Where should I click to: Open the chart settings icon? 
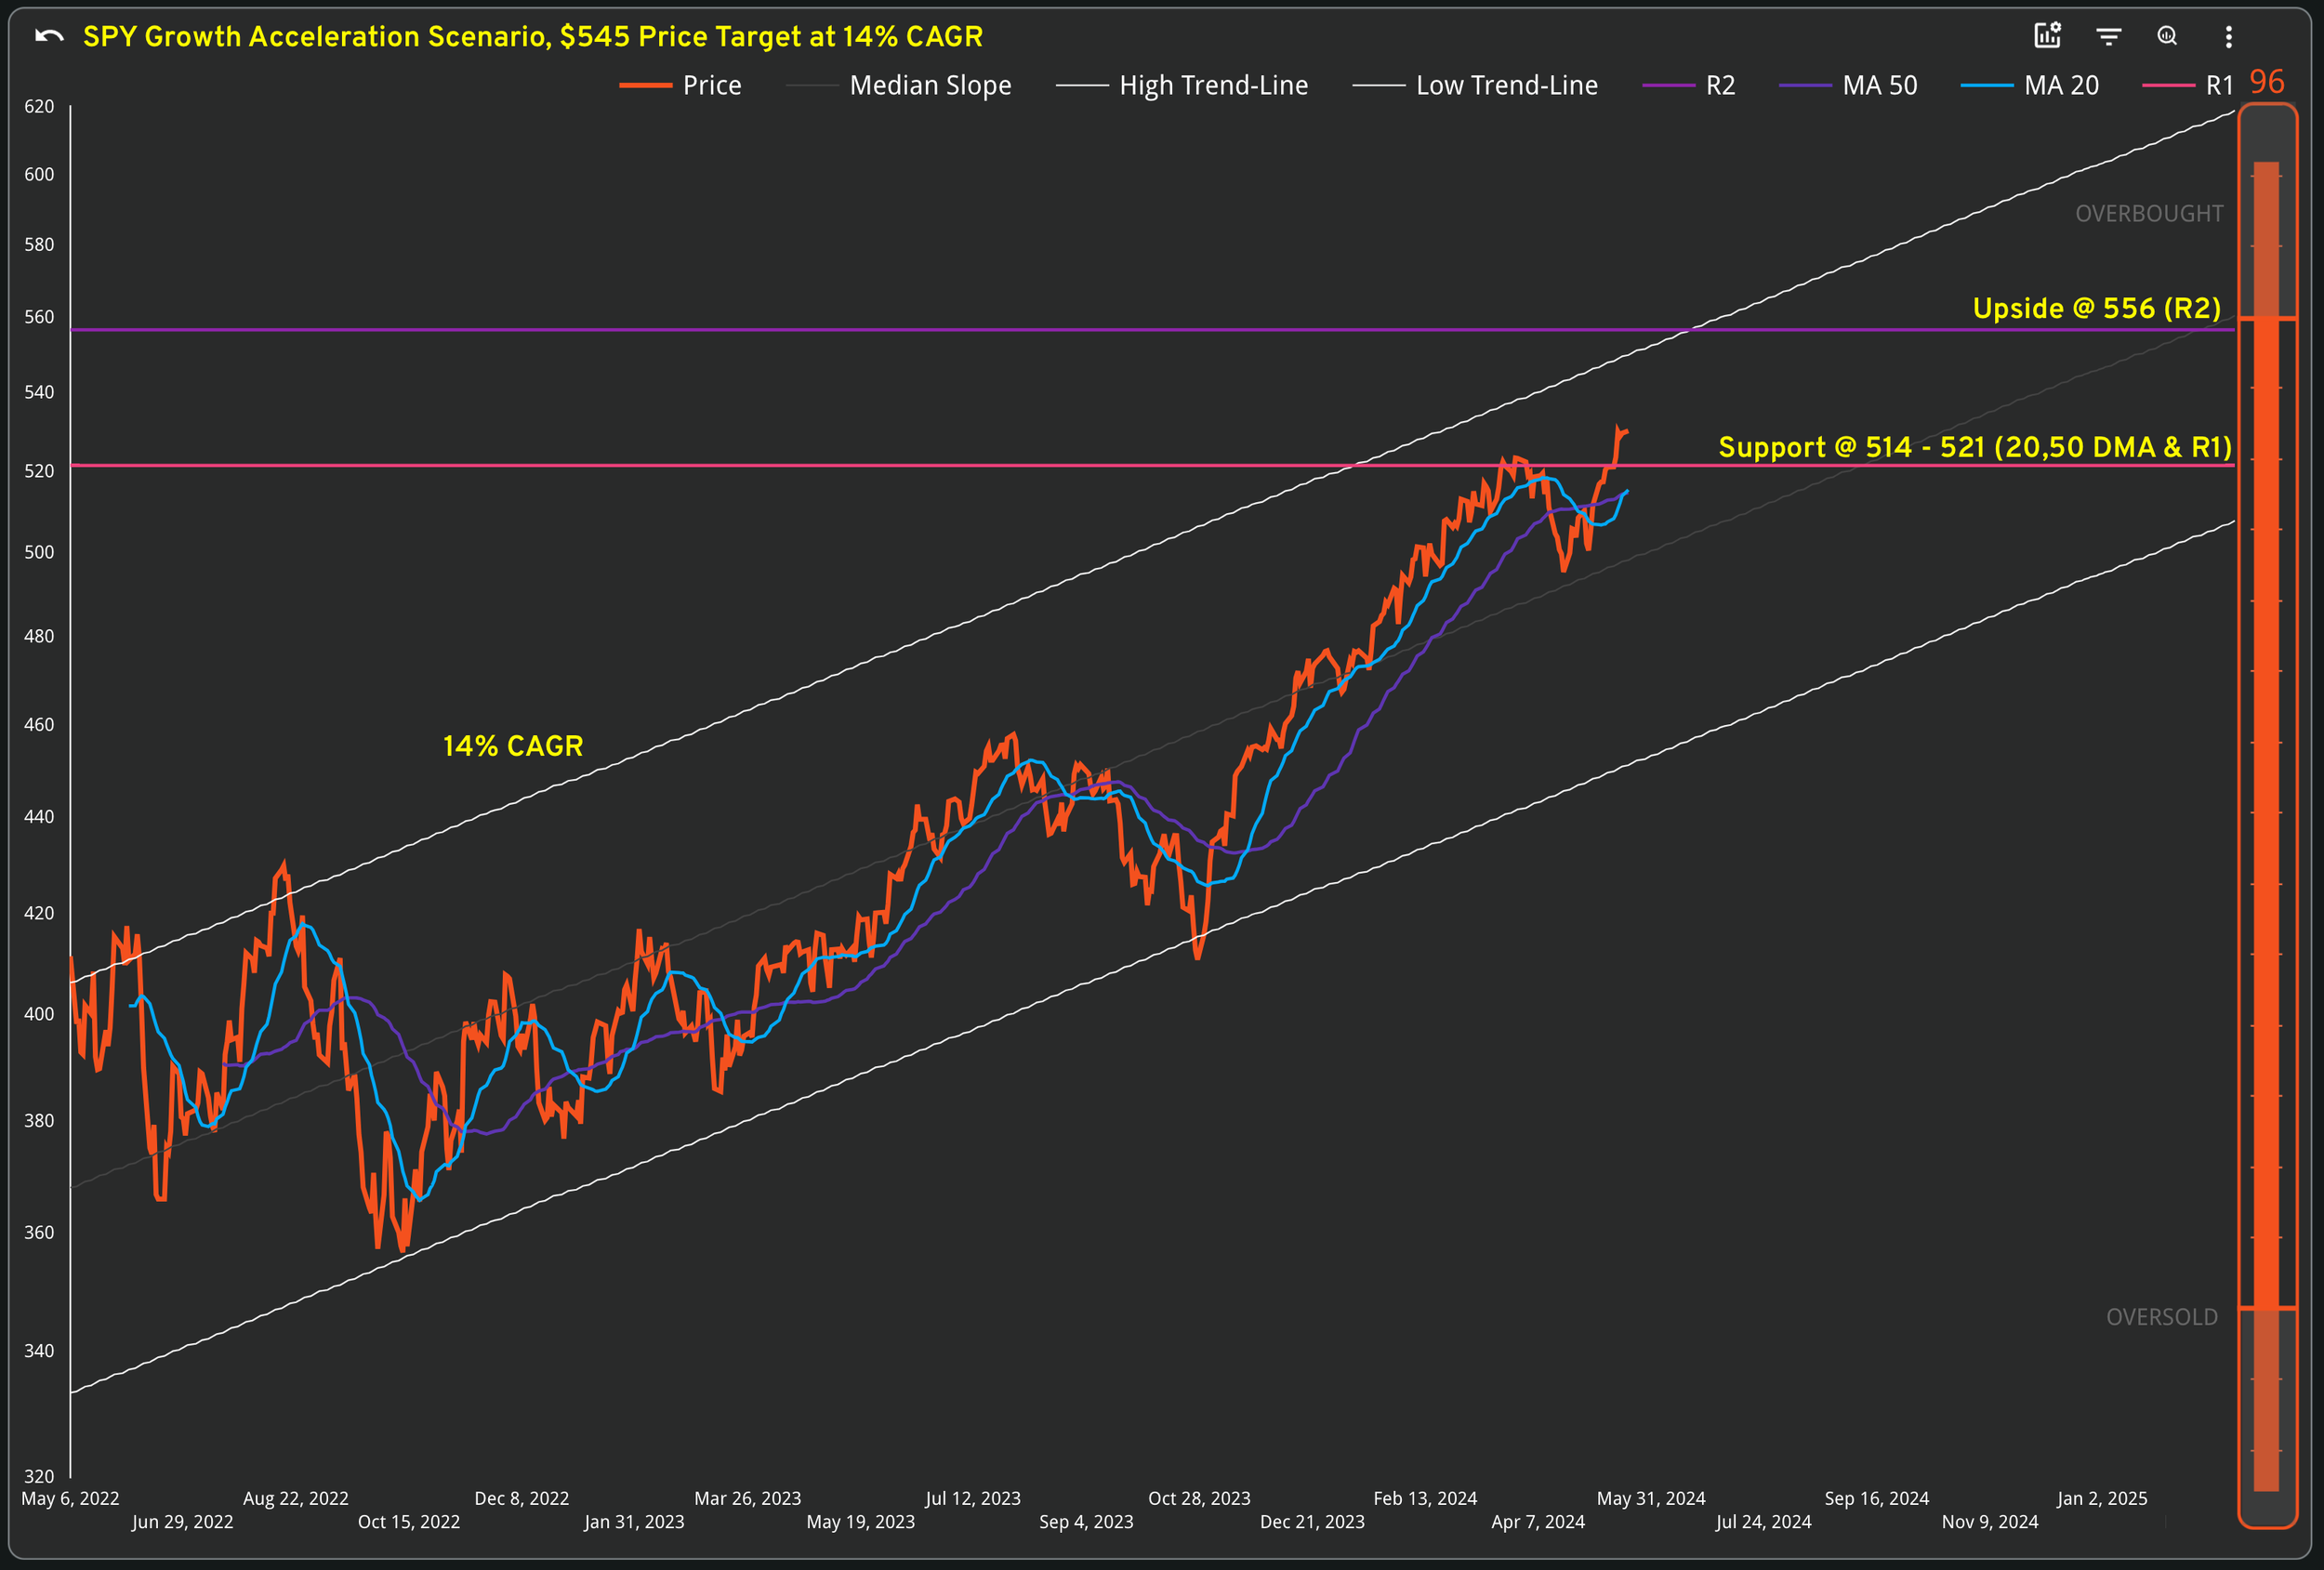coord(2048,36)
